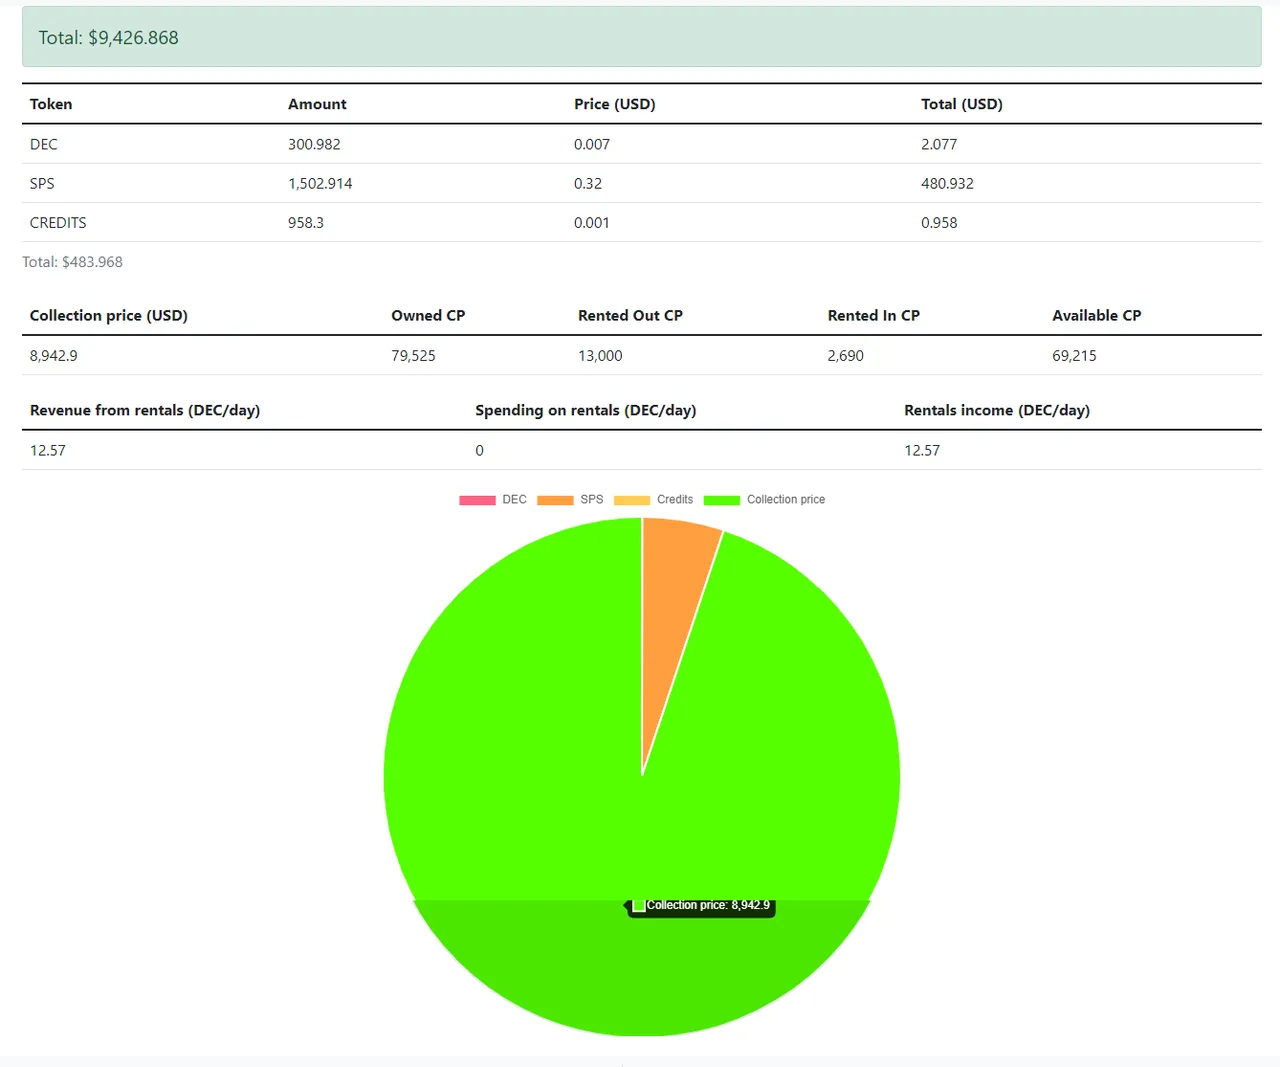Select the Total $9,426.868 banner text
This screenshot has height=1067, width=1280.
click(108, 38)
